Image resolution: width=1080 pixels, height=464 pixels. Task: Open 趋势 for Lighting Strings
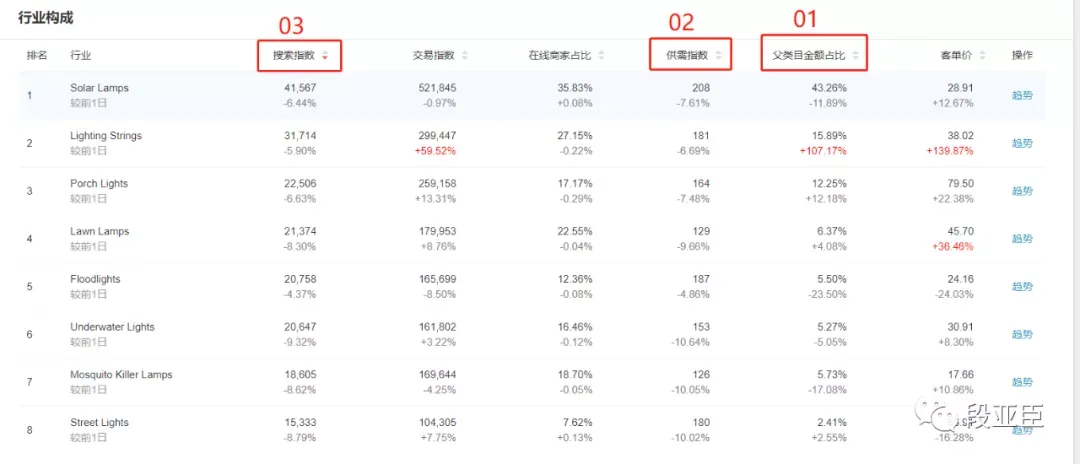coord(1022,143)
